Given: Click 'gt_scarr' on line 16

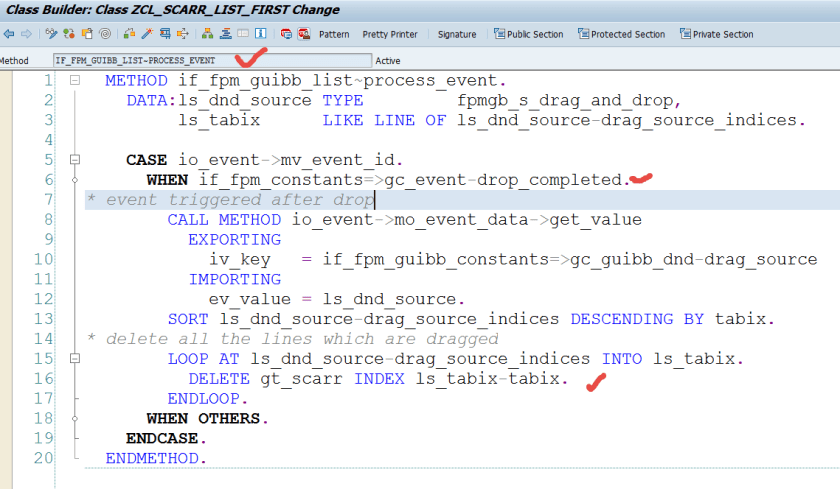Looking at the screenshot, I should click(x=301, y=379).
